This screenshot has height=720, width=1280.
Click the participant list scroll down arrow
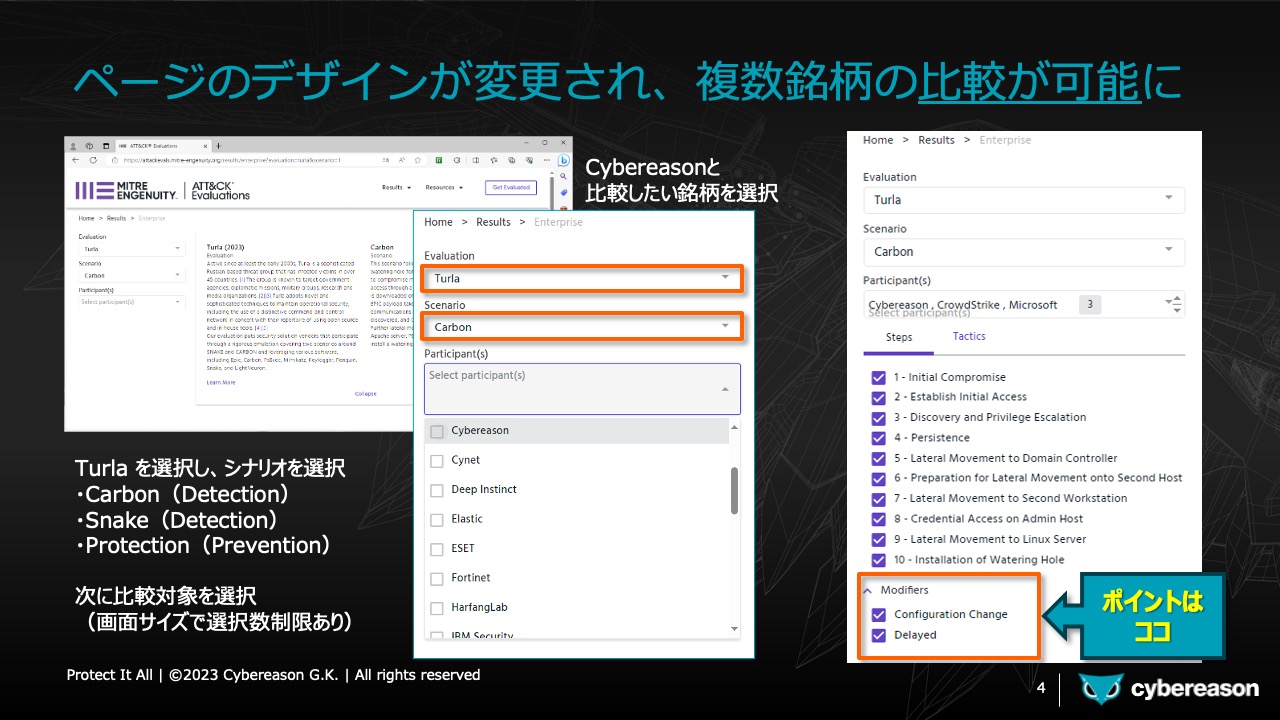point(735,629)
